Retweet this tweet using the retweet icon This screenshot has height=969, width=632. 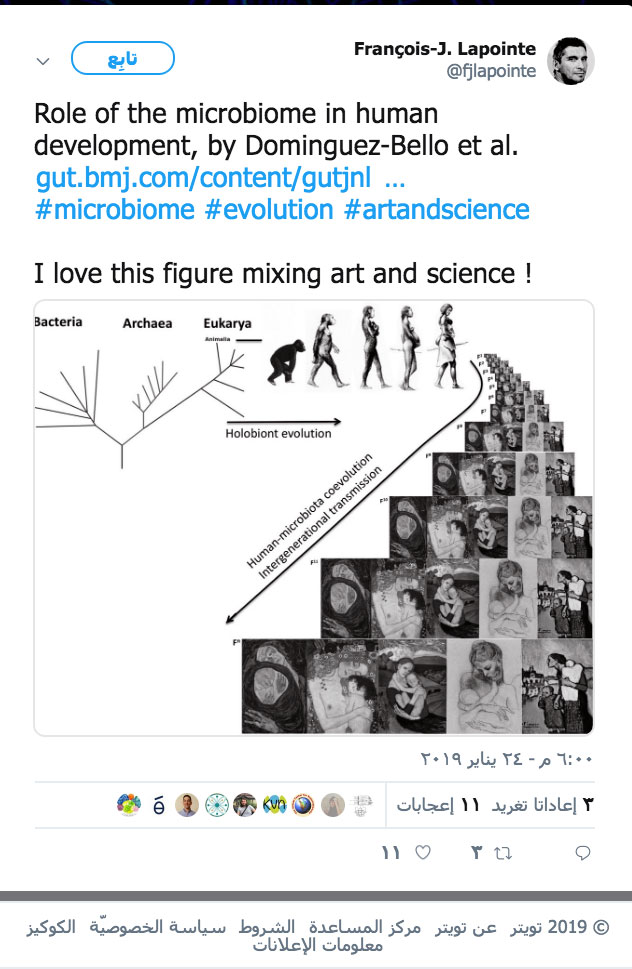(x=504, y=853)
